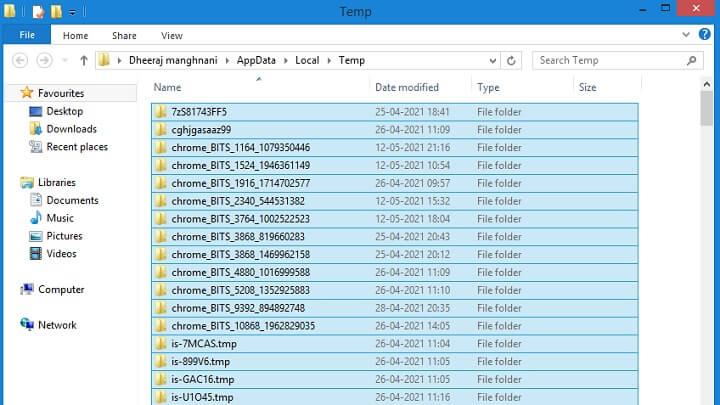Select the chrome_BITS_1164_1079350446 folder name
720x405 pixels.
coord(241,147)
